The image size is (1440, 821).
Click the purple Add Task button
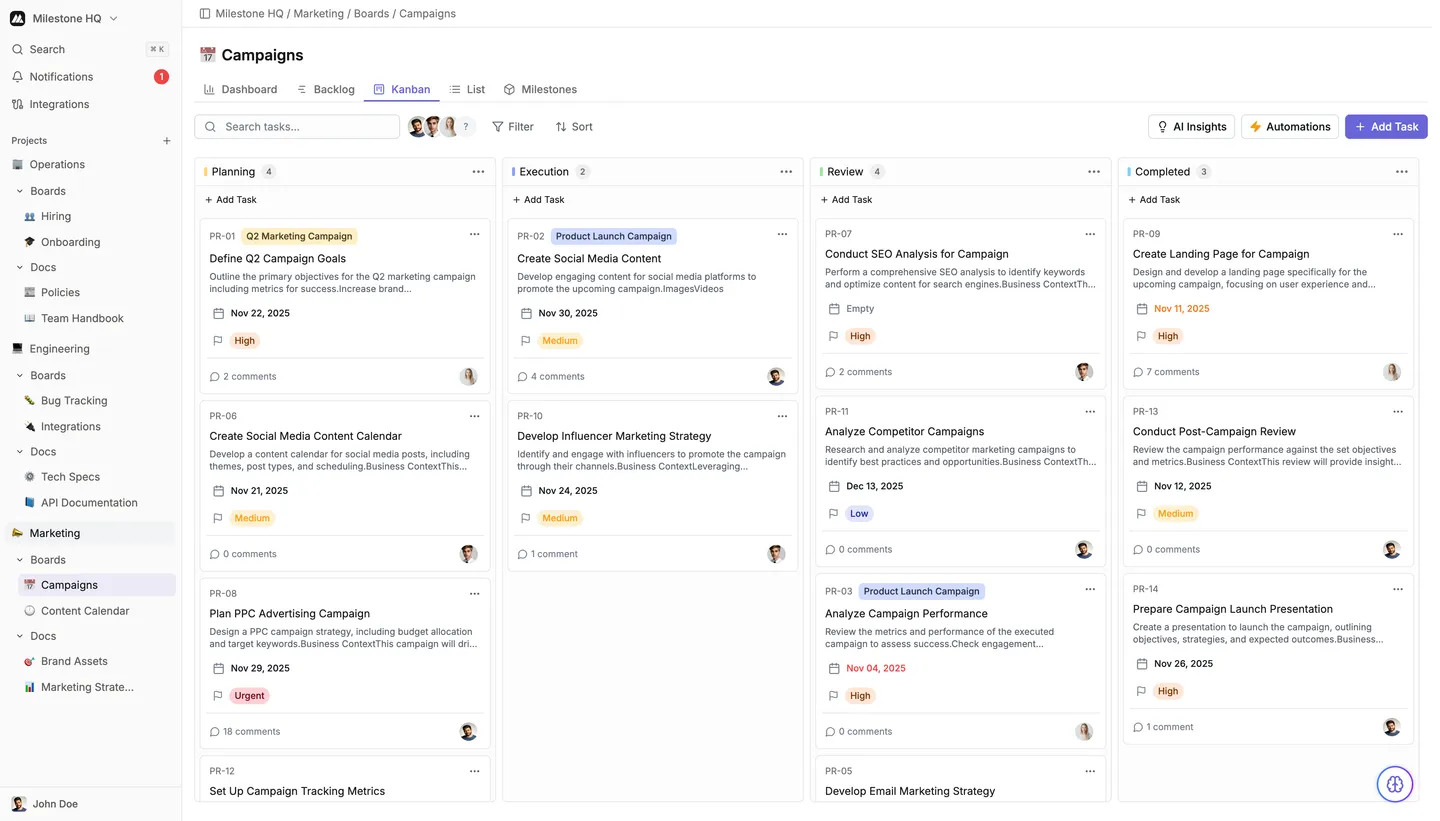click(1385, 127)
